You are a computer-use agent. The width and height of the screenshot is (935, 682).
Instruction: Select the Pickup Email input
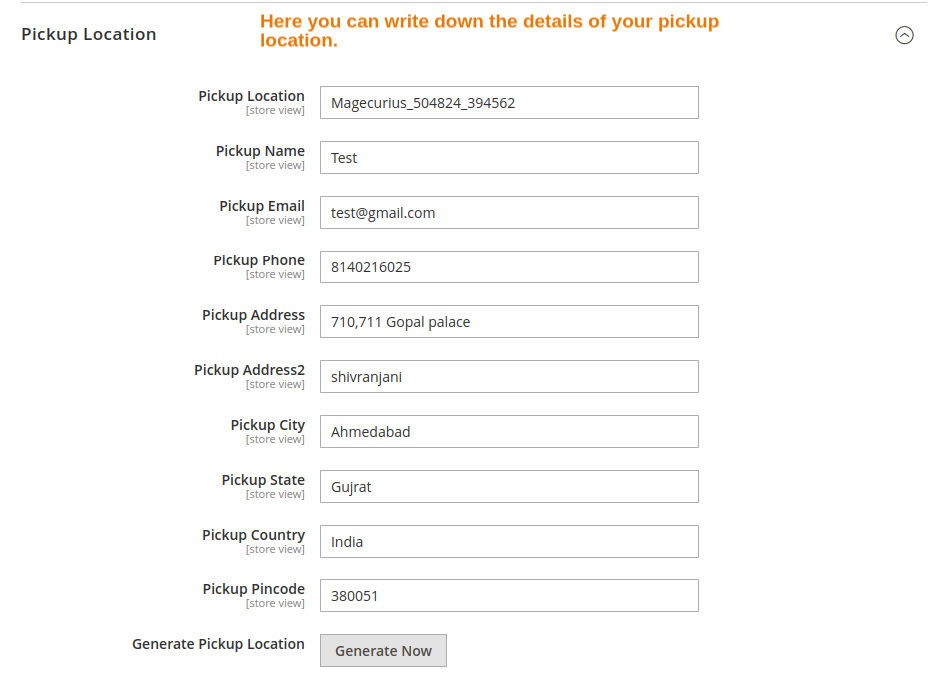pyautogui.click(x=509, y=212)
